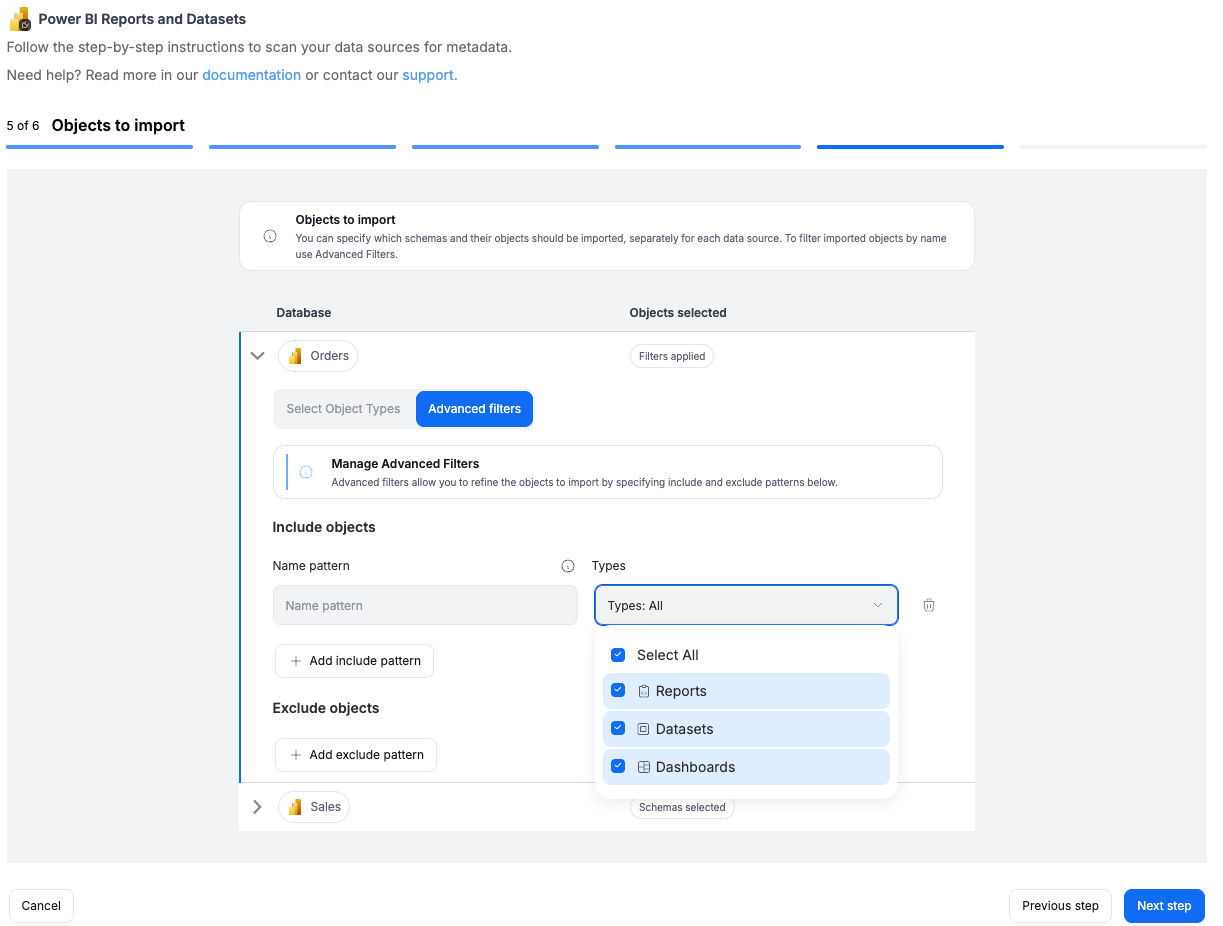This screenshot has width=1223, height=926.
Task: Click Add include pattern button
Action: pyautogui.click(x=354, y=661)
